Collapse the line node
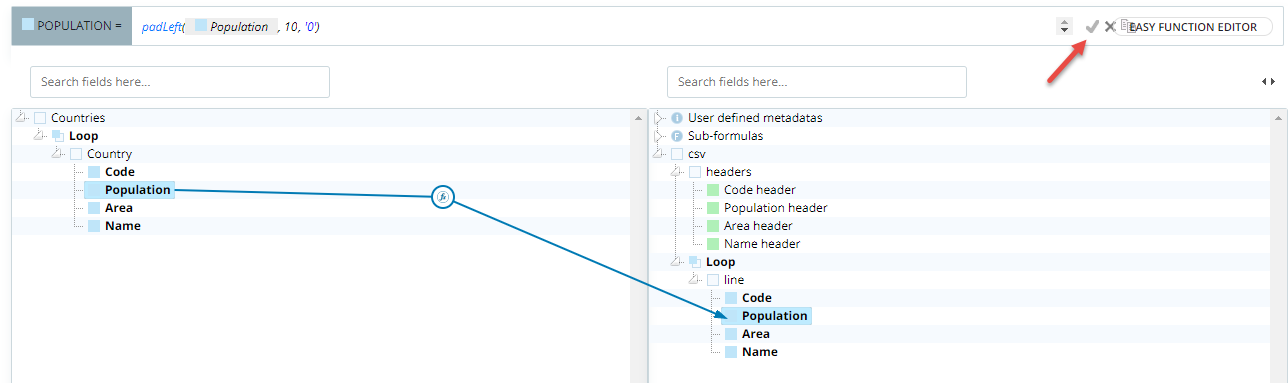This screenshot has height=383, width=1288. [x=695, y=279]
